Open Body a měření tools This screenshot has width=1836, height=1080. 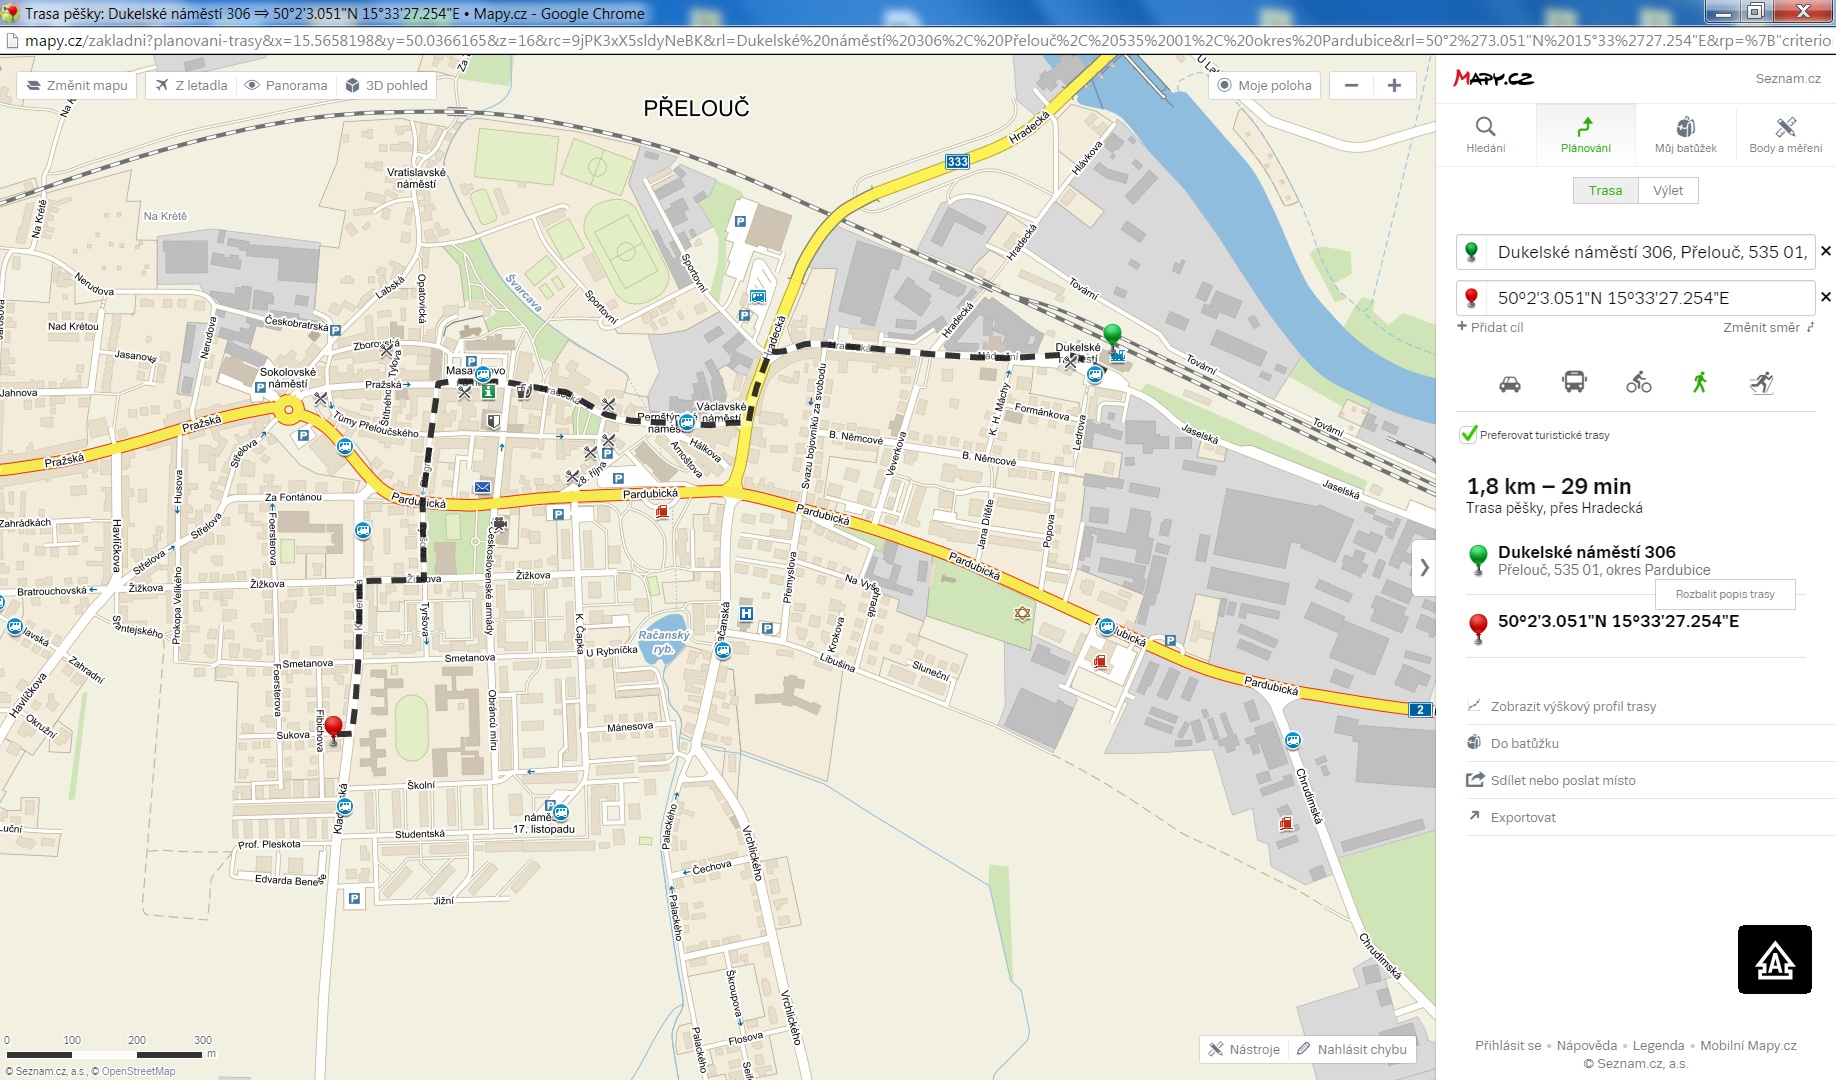tap(1785, 134)
